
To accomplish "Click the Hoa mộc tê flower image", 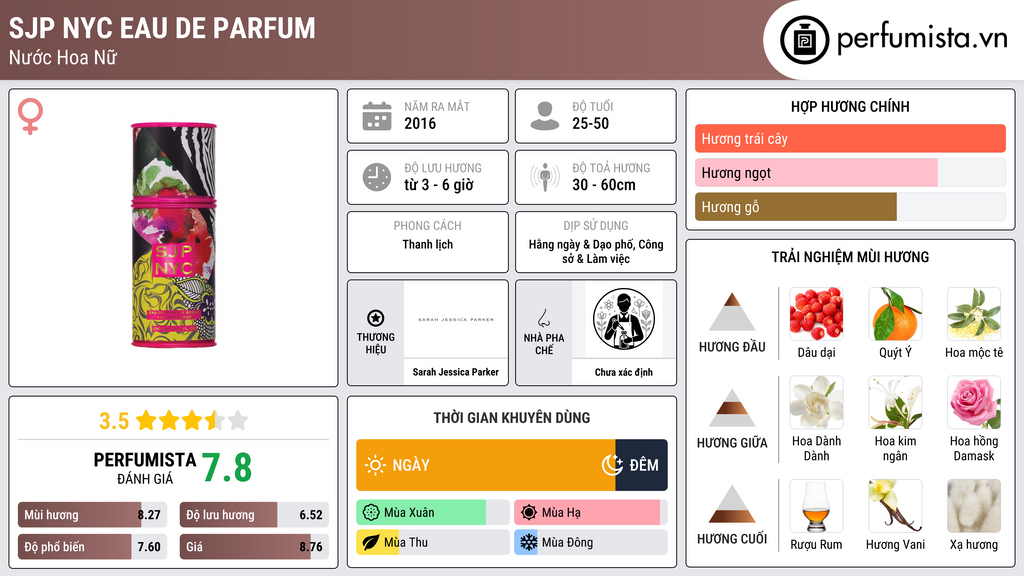I will [x=974, y=314].
